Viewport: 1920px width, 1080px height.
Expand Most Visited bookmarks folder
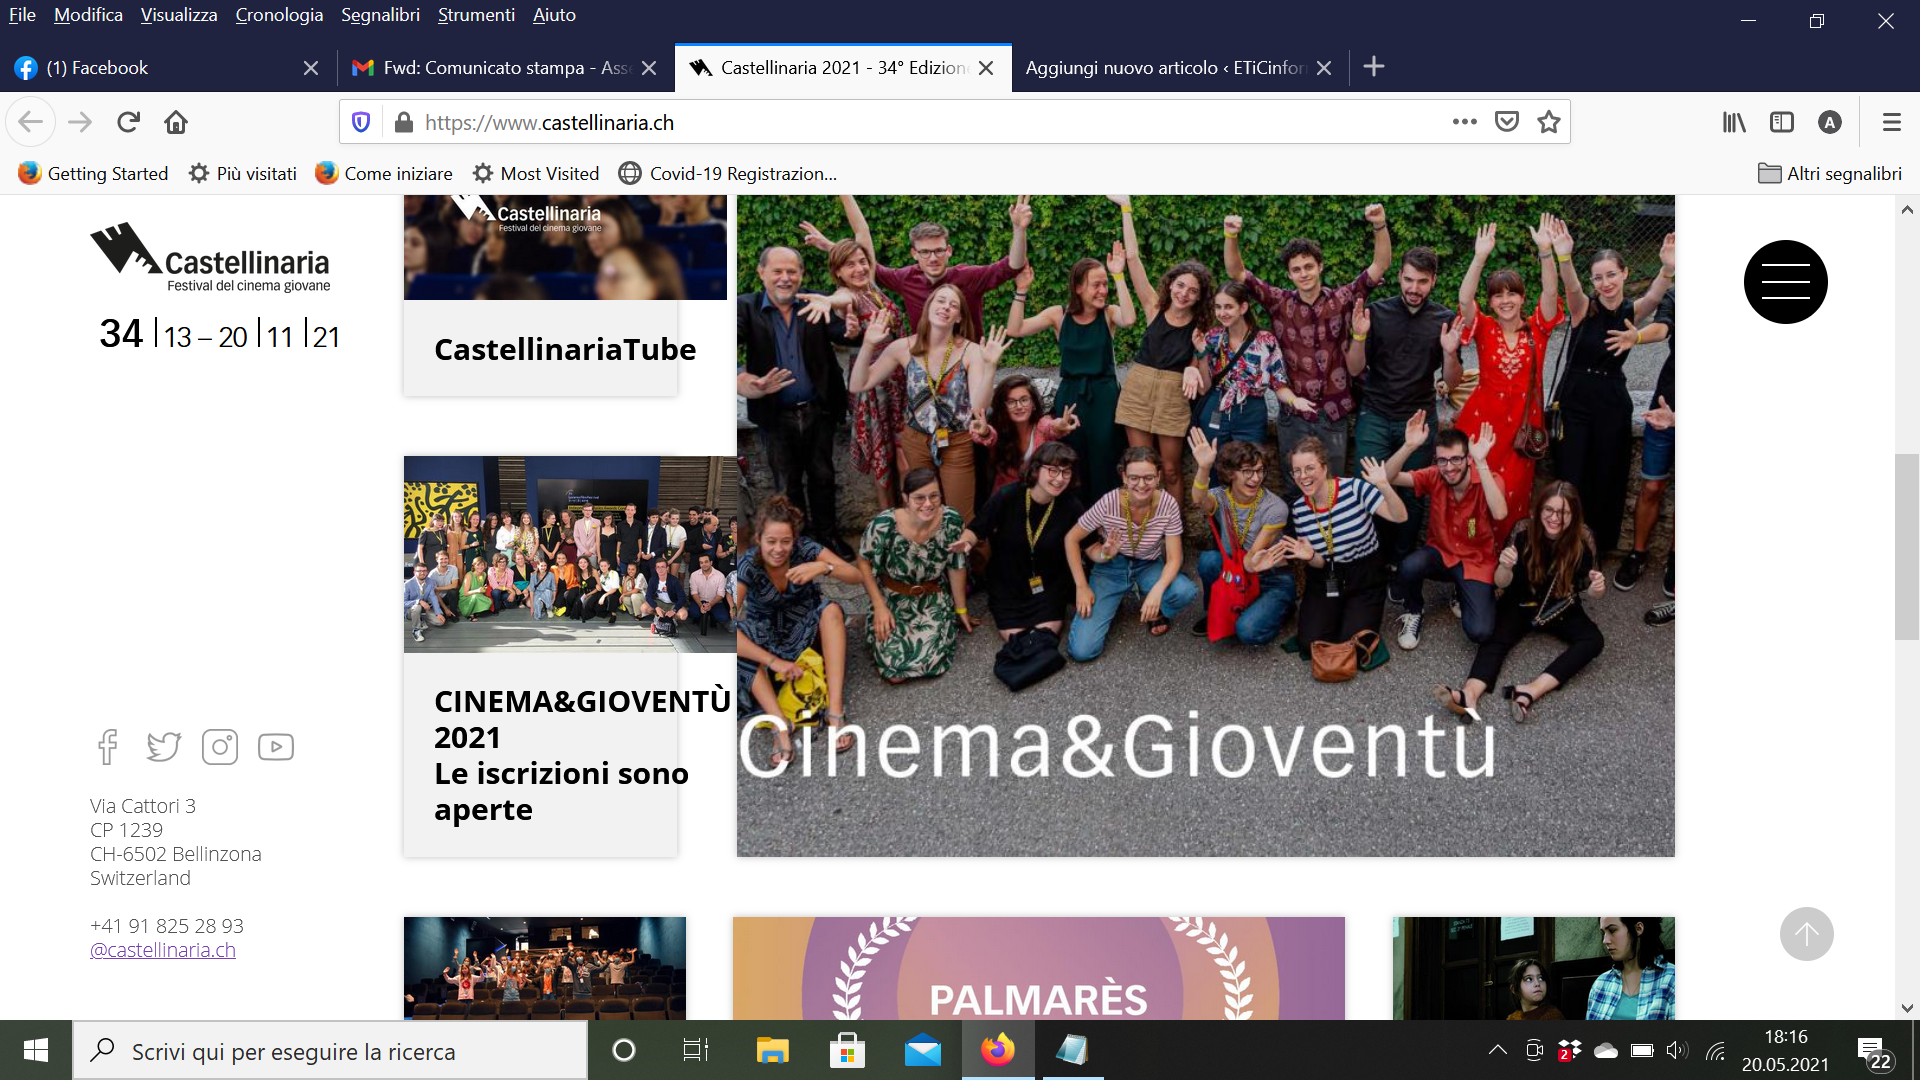coord(536,173)
